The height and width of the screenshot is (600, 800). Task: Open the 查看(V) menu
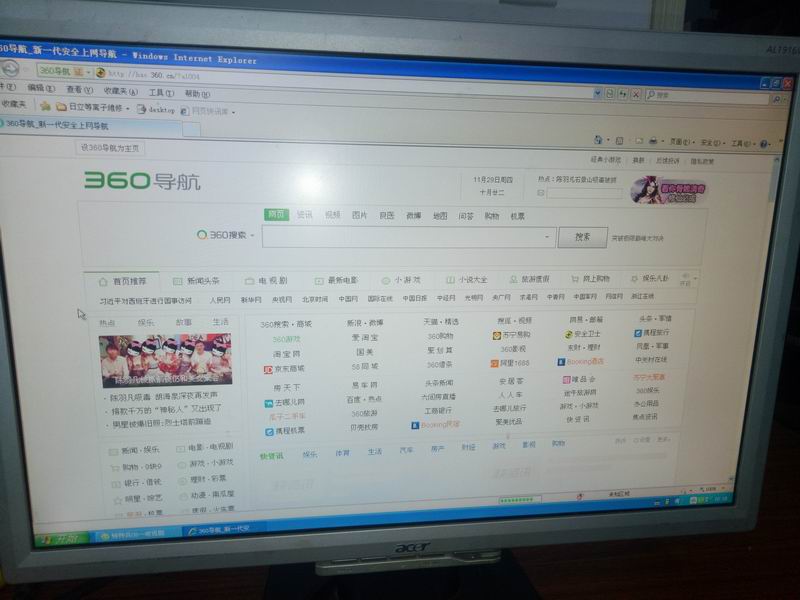80,89
